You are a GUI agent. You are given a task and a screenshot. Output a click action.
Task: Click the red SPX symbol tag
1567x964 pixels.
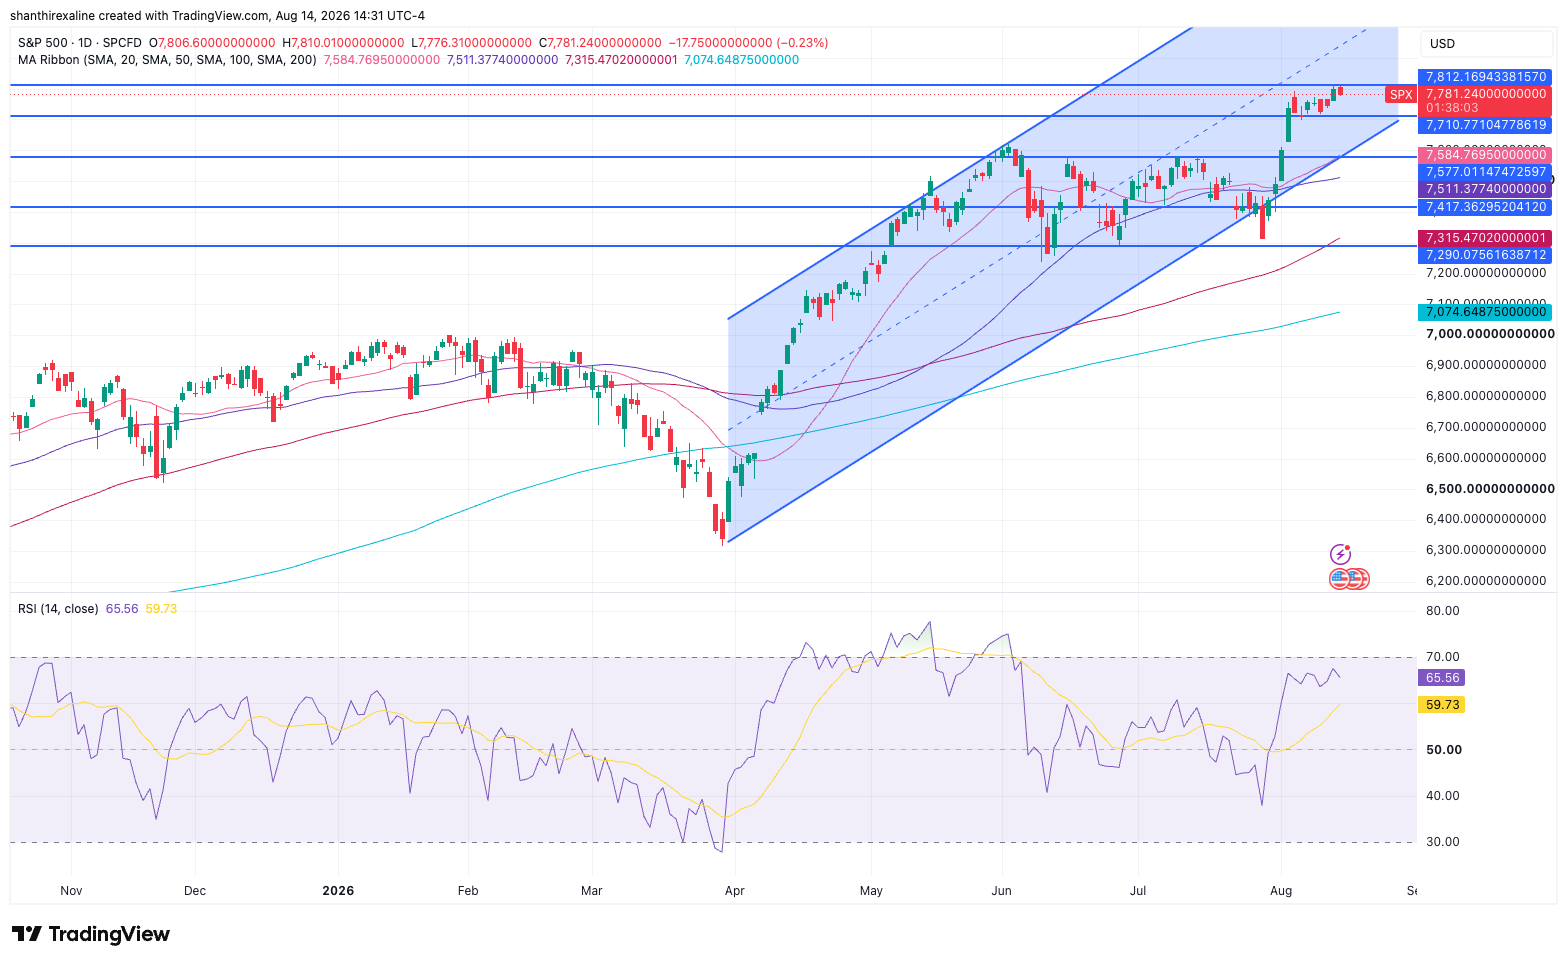1401,95
